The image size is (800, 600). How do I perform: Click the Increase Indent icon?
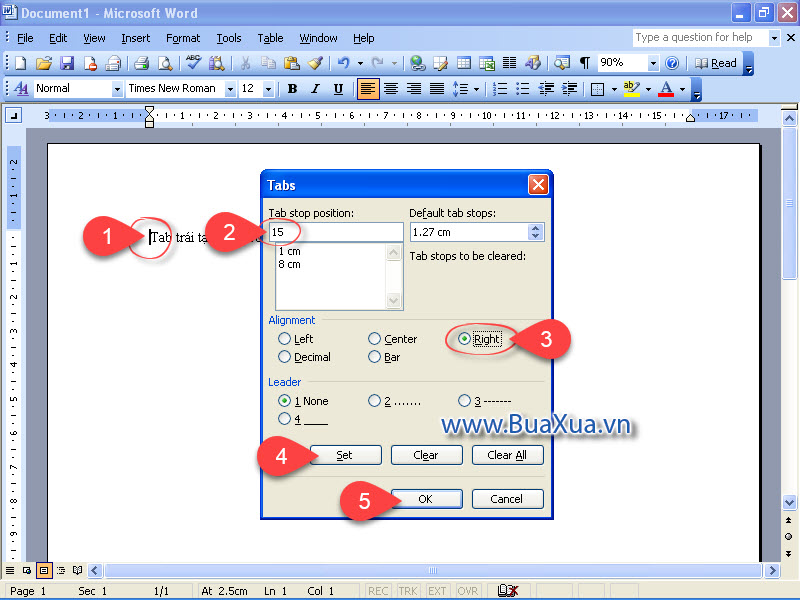tap(569, 89)
